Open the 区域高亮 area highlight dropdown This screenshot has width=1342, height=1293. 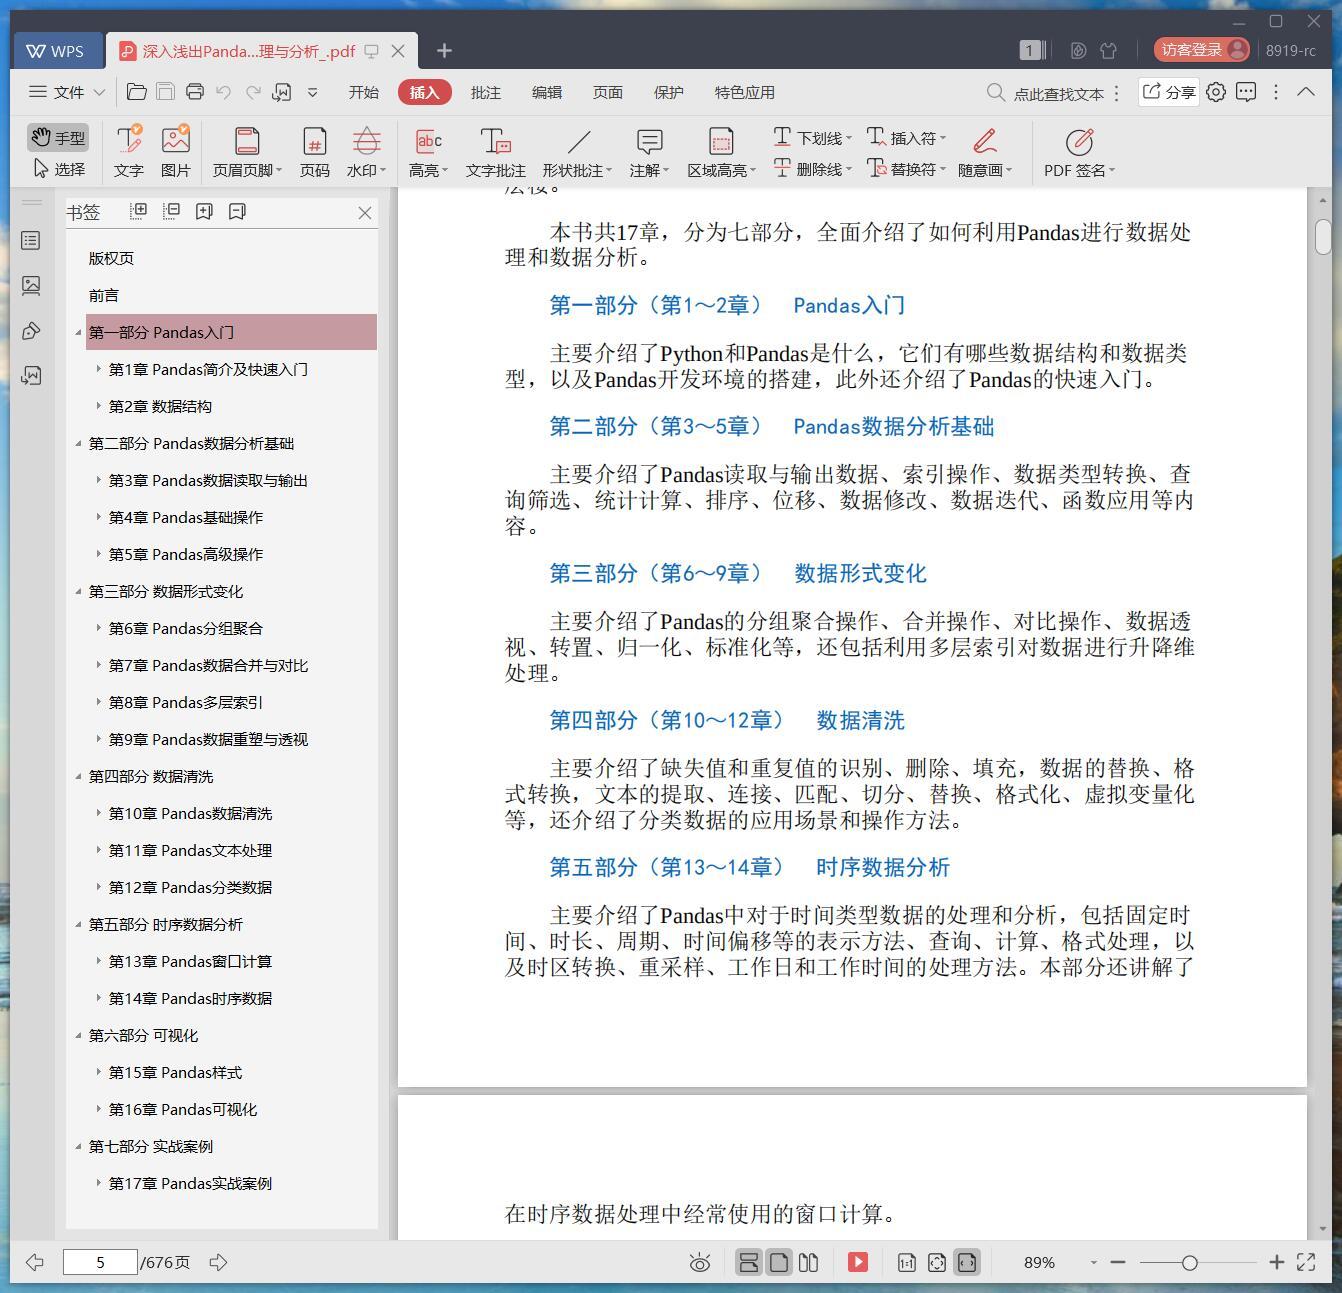tap(721, 151)
